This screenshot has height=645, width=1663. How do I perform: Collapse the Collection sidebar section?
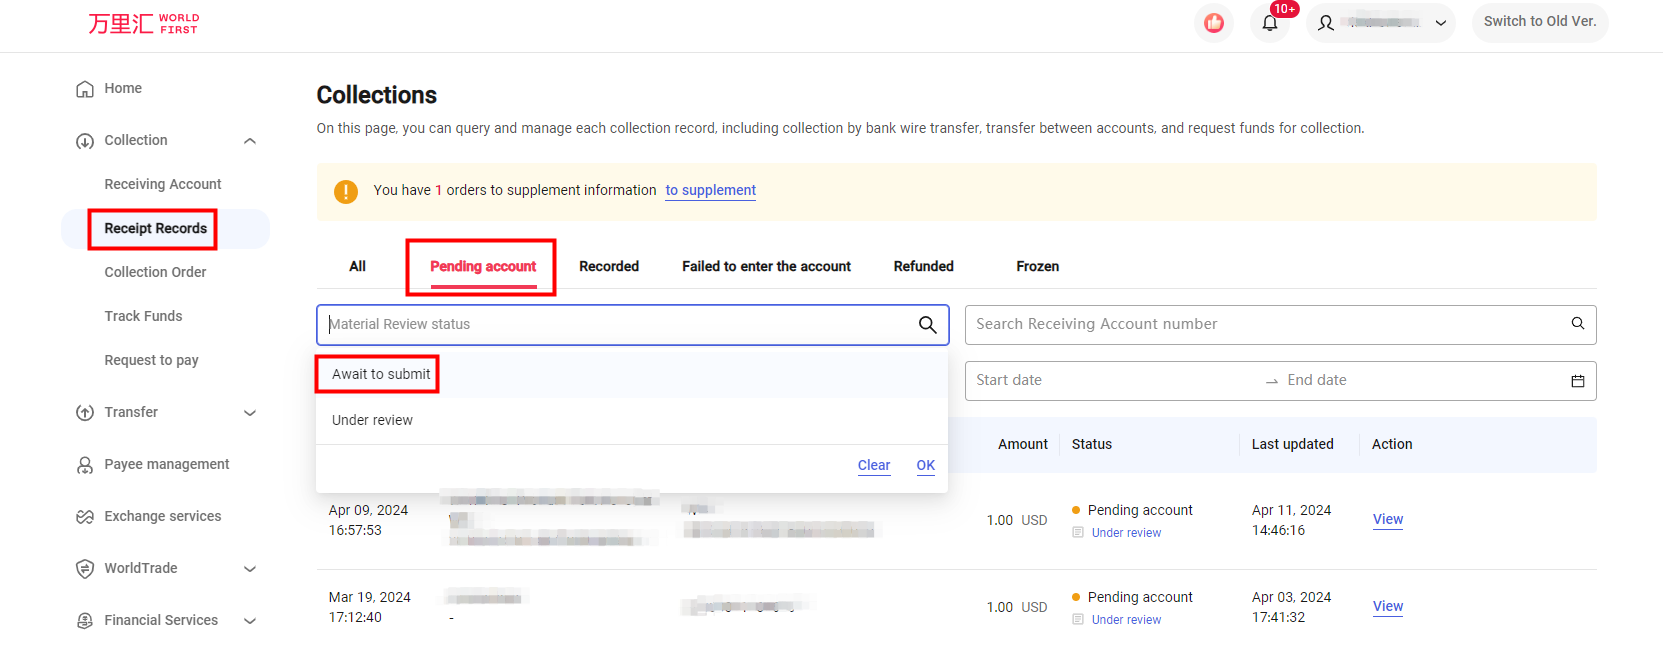pos(250,141)
